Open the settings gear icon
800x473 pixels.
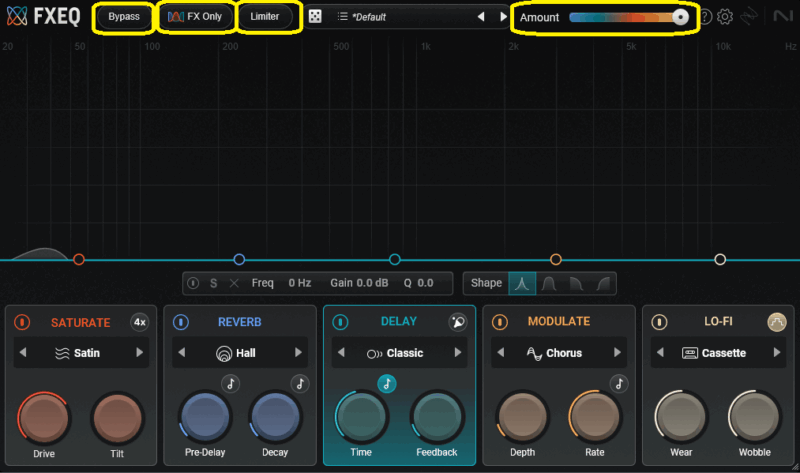725,17
